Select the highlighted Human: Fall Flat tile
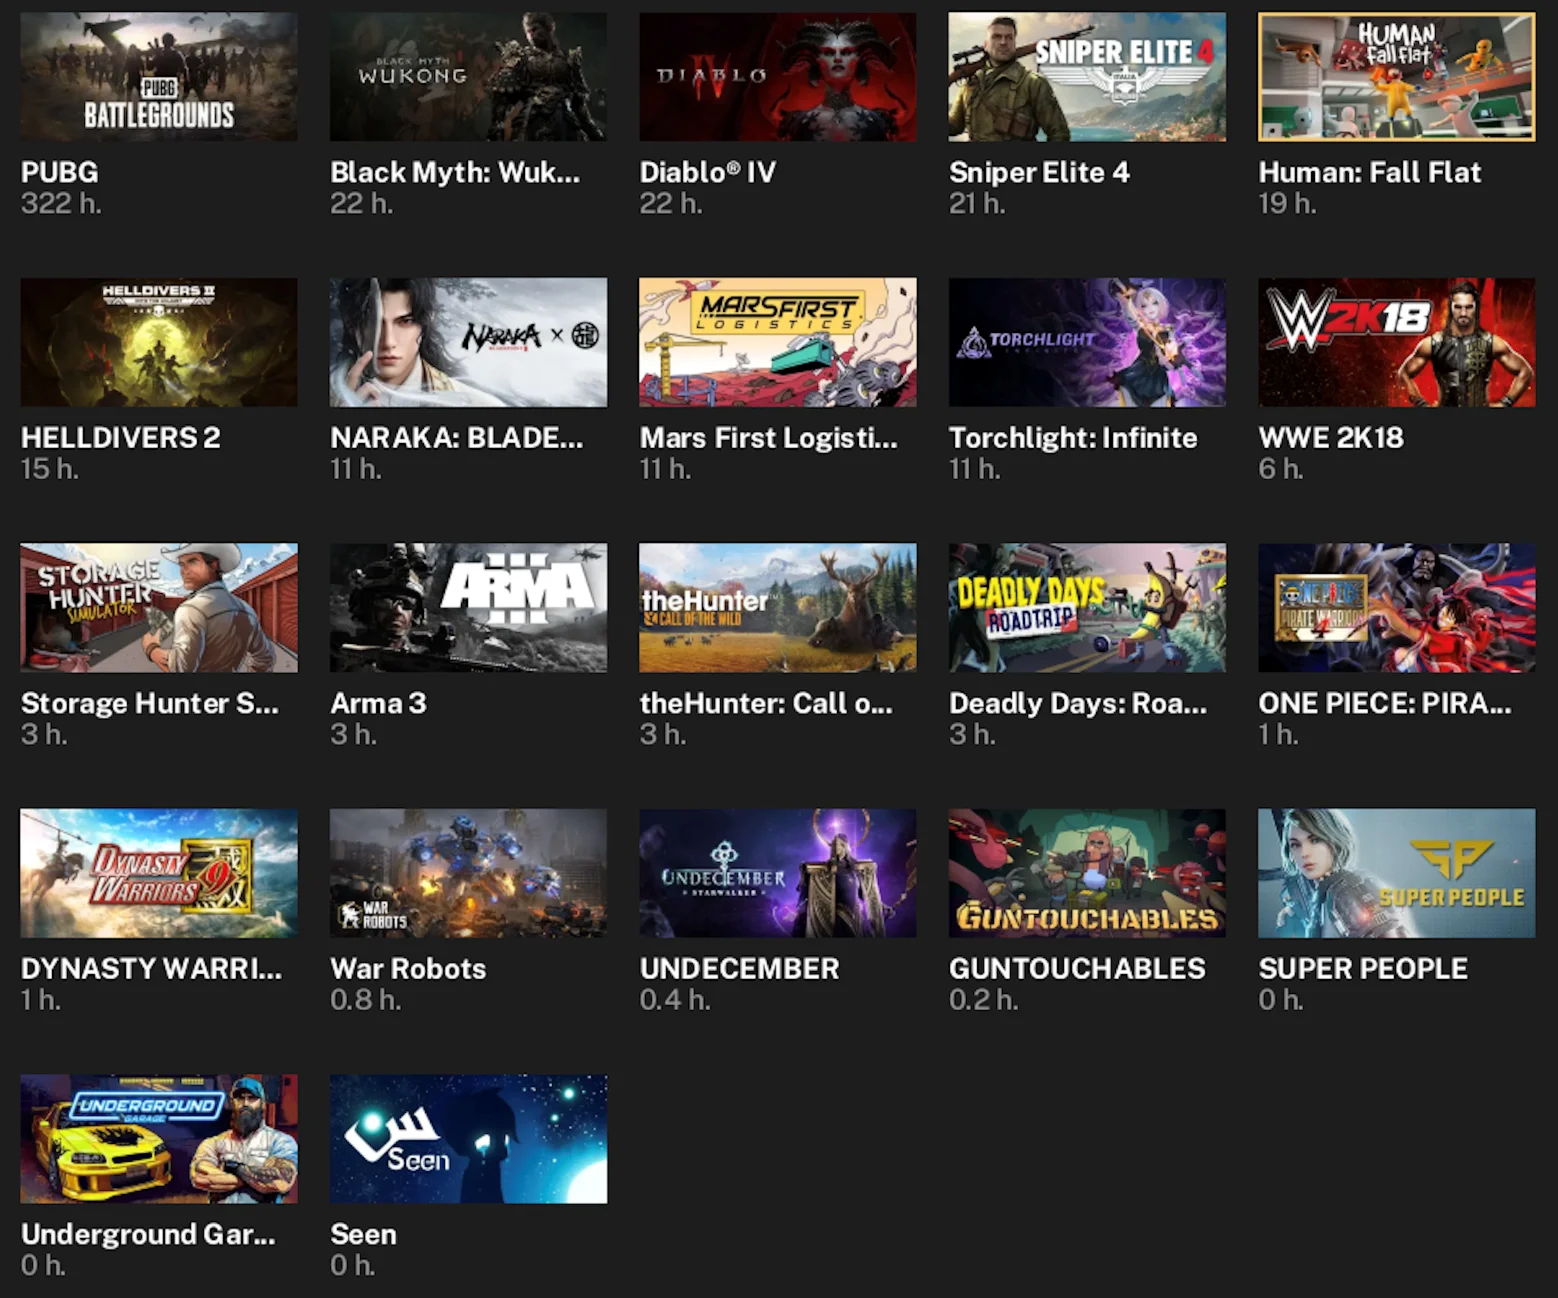 point(1395,75)
